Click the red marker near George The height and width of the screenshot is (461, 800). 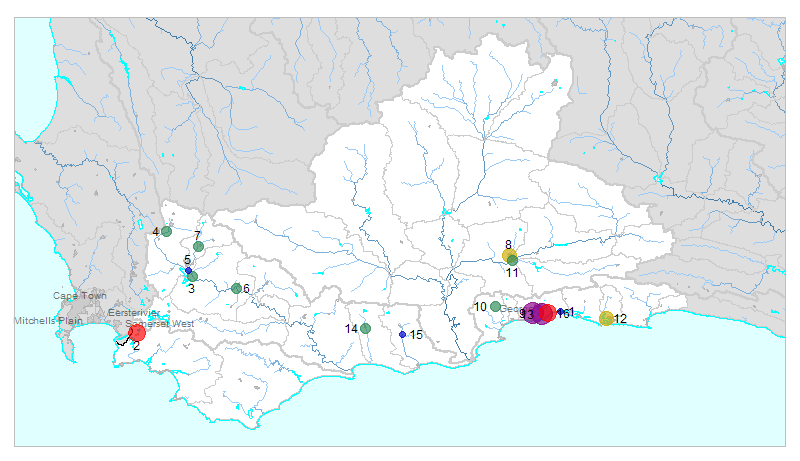point(547,313)
